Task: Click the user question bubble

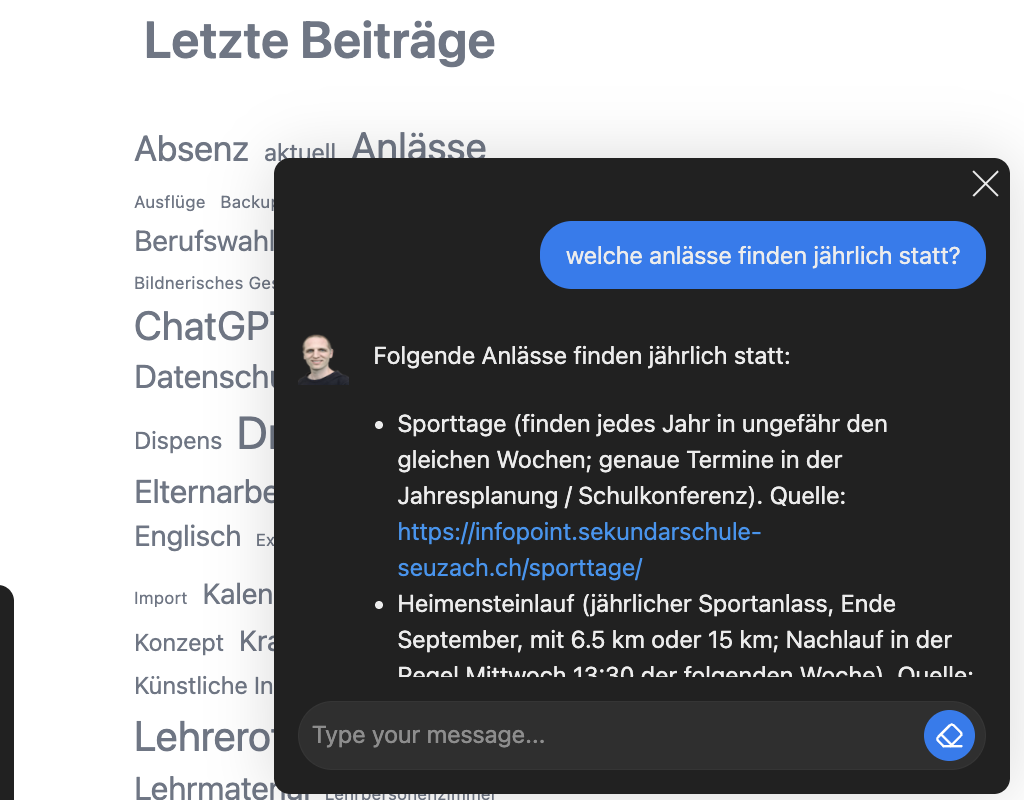Action: point(762,255)
